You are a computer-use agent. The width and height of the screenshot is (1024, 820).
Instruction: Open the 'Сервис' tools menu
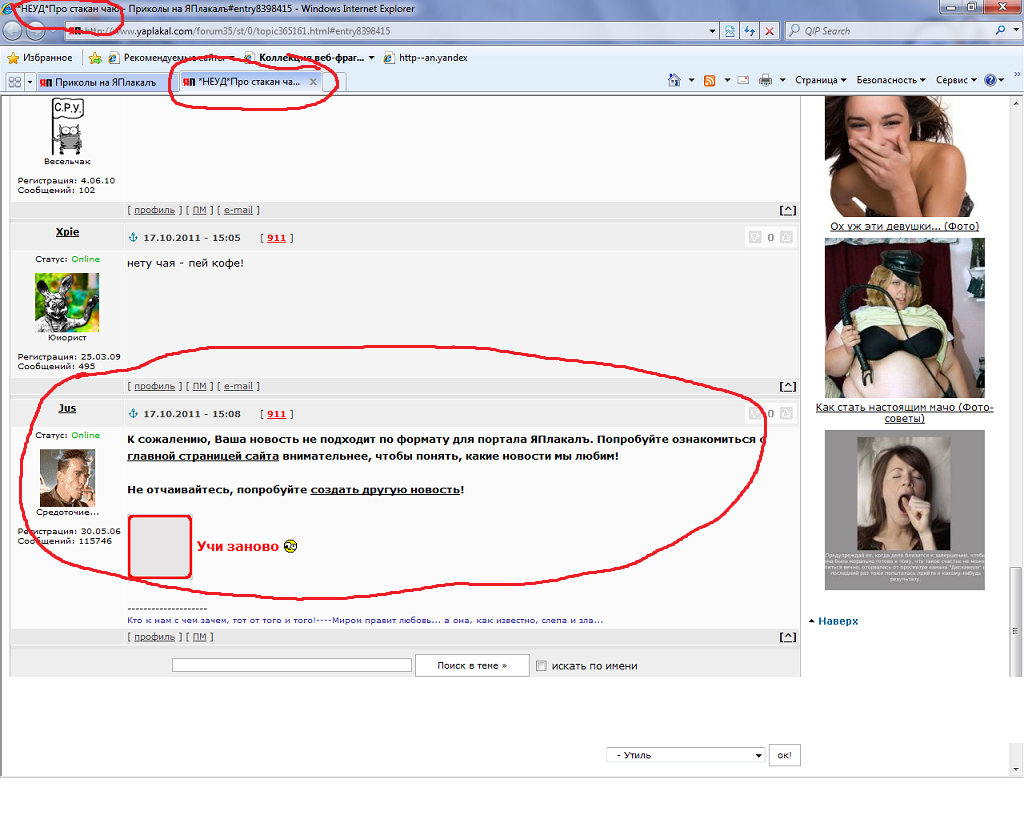pos(956,80)
